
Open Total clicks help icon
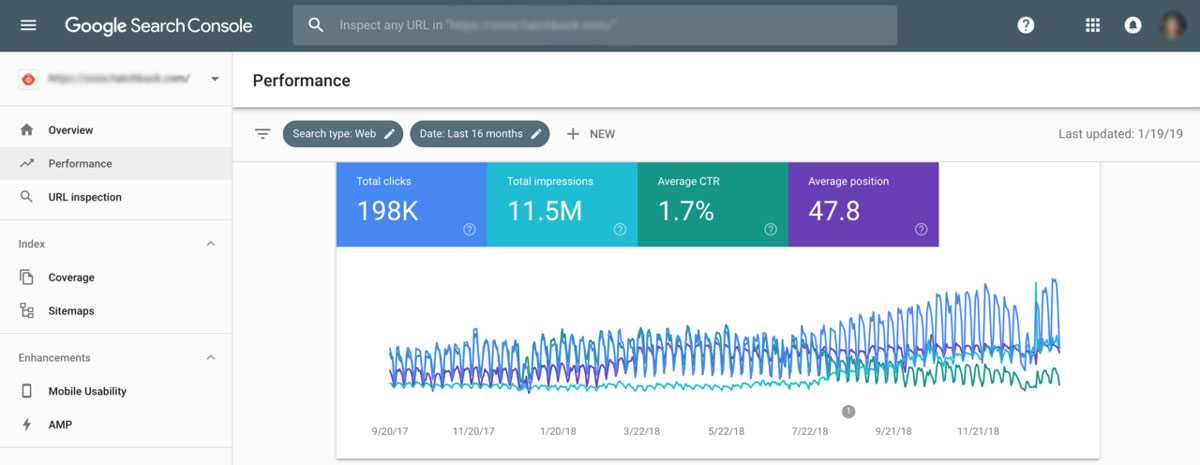point(469,229)
